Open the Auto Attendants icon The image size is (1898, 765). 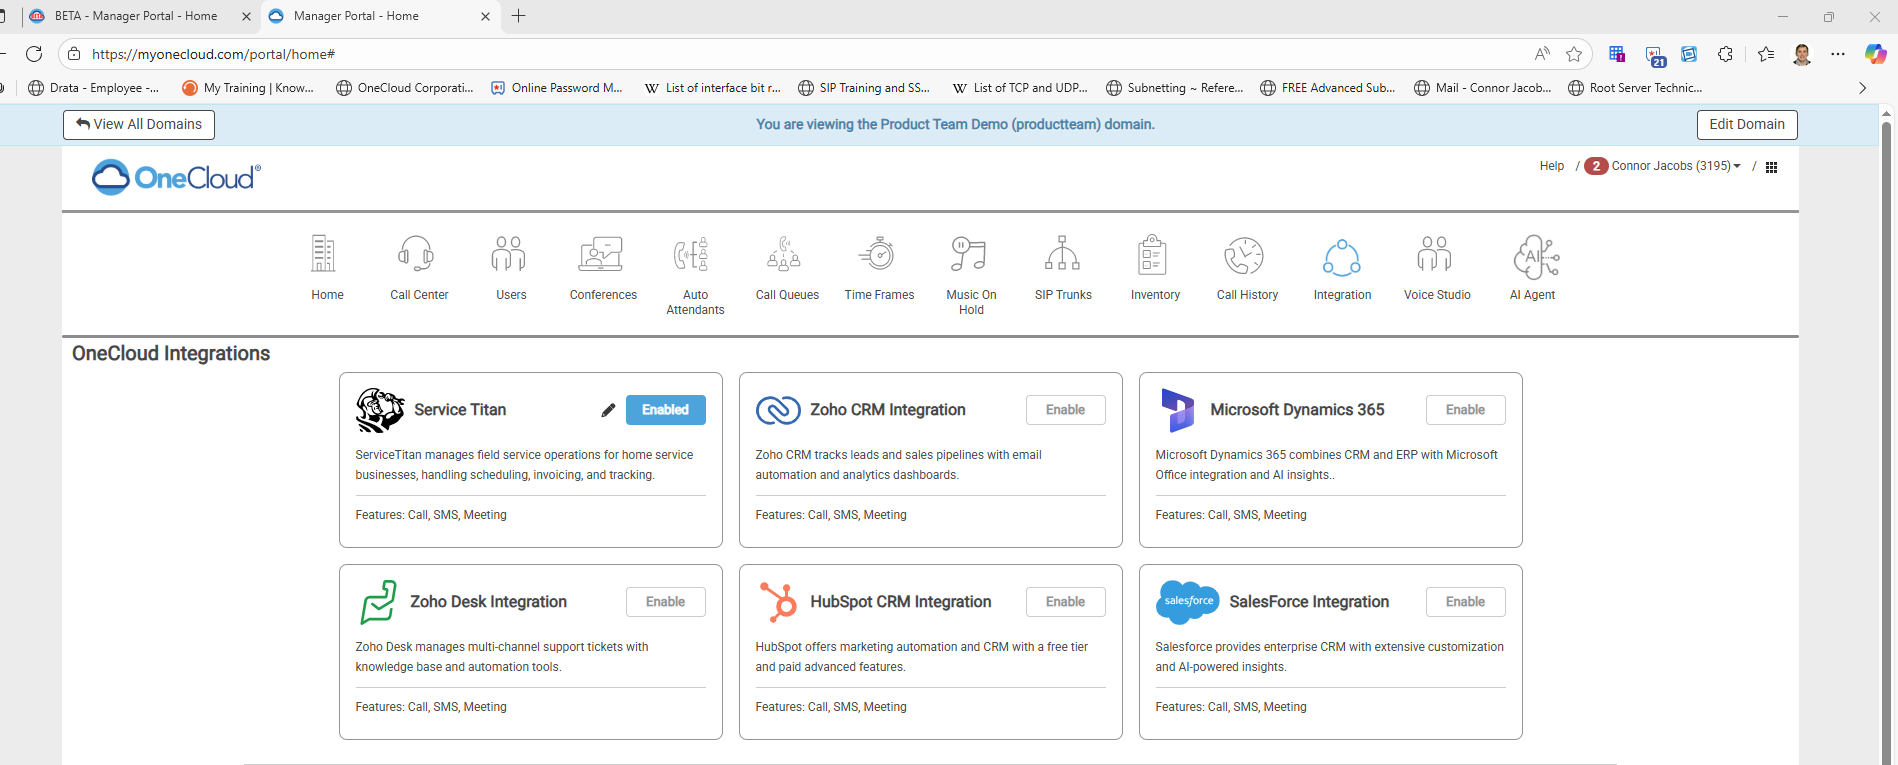[x=694, y=256]
